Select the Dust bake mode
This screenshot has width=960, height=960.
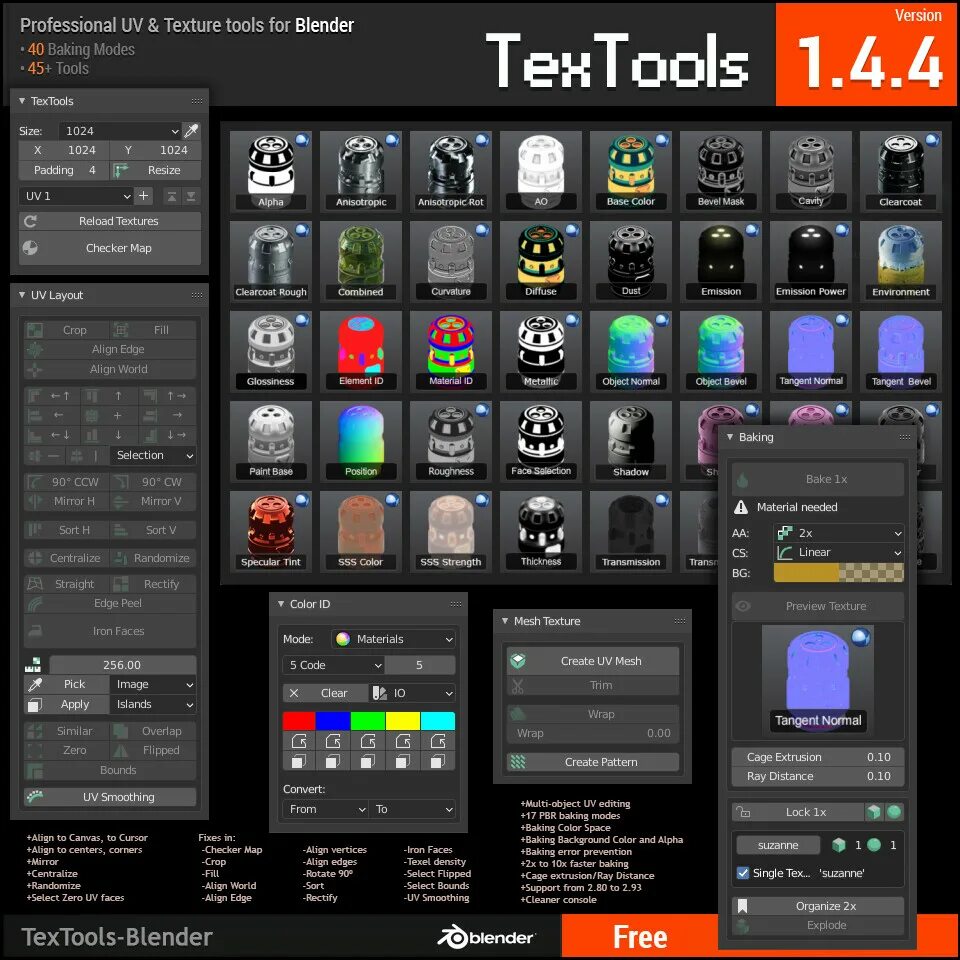631,261
